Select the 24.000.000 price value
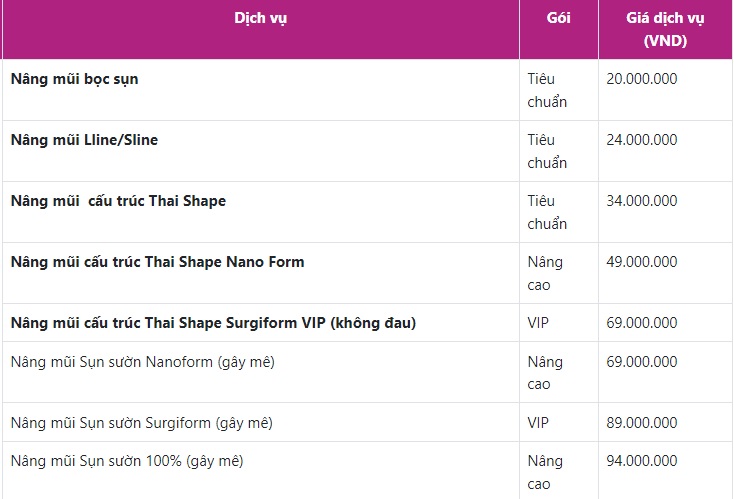Screen dimensions: 734x499 coord(642,140)
